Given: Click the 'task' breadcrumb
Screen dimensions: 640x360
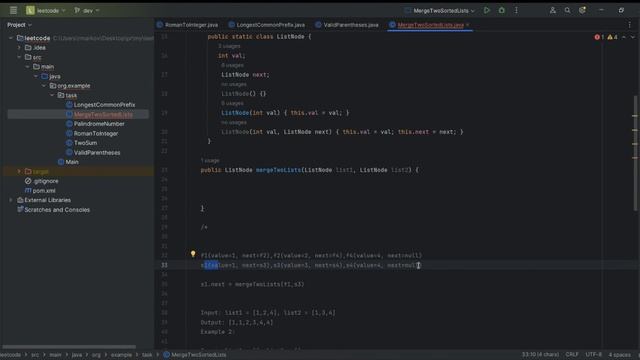Looking at the screenshot, I should coord(147,355).
